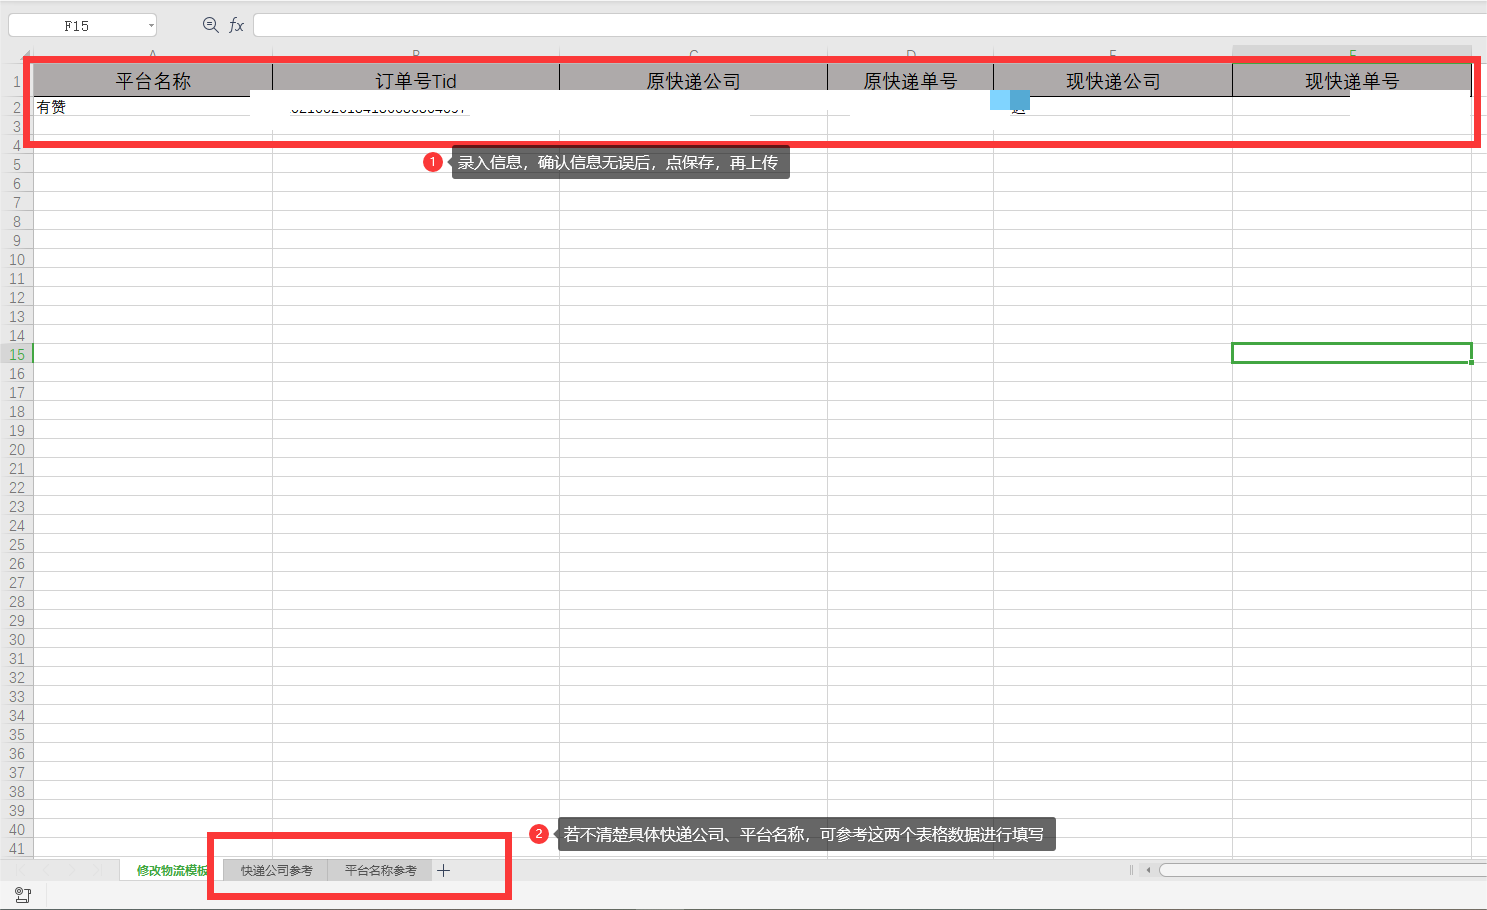Click into the formula bar input

[868, 25]
